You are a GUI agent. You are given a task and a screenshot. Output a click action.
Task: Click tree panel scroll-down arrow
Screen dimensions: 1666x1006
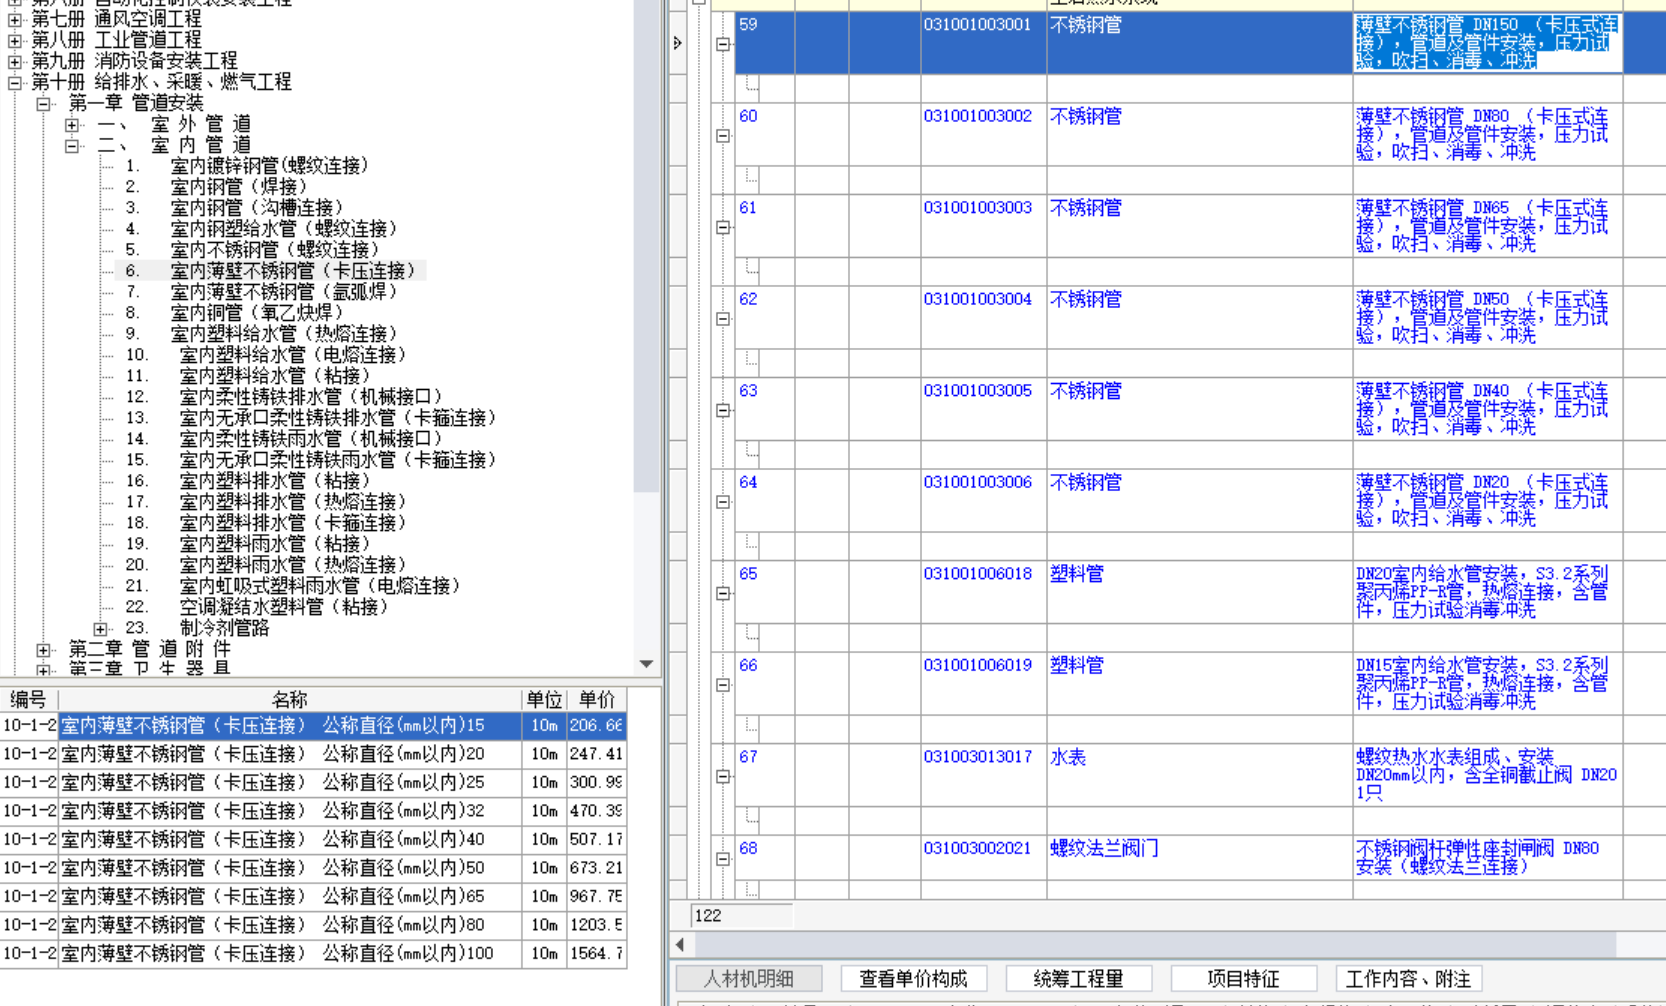pyautogui.click(x=646, y=664)
